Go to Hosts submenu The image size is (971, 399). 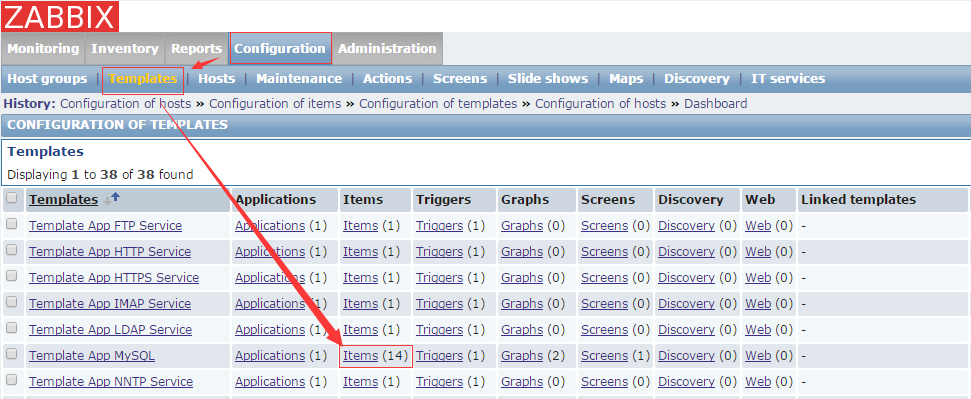coord(217,79)
